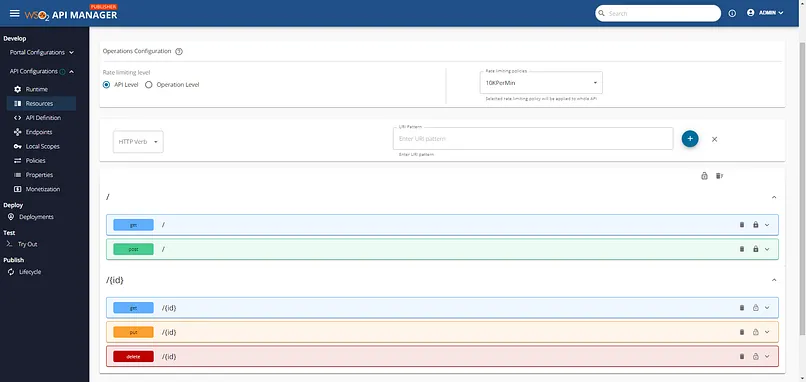This screenshot has height=382, width=806.
Task: Click the green post badge
Action: (133, 249)
